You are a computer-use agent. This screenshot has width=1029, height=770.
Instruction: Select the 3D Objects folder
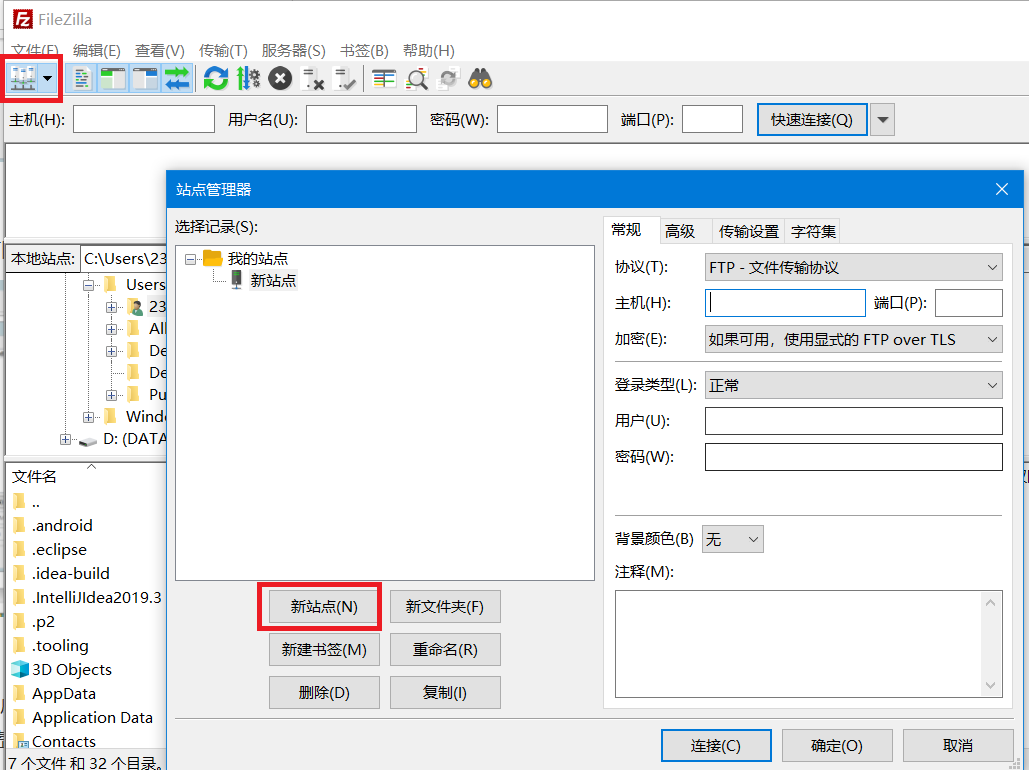coord(72,670)
